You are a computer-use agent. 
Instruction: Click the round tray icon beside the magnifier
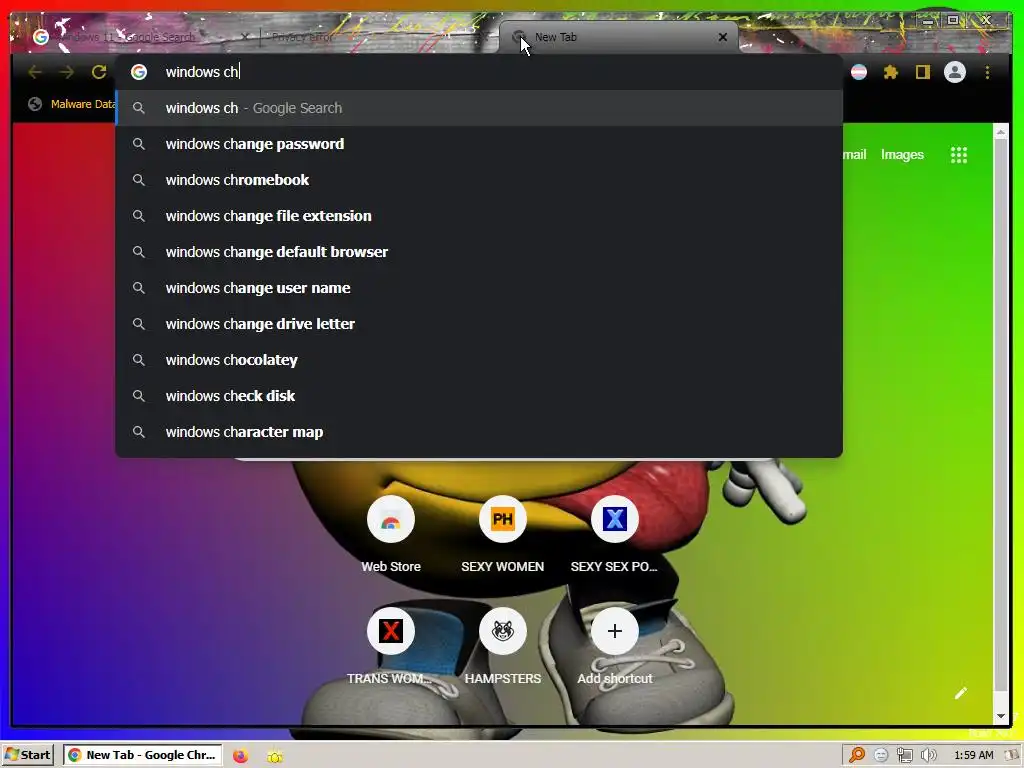pos(880,755)
